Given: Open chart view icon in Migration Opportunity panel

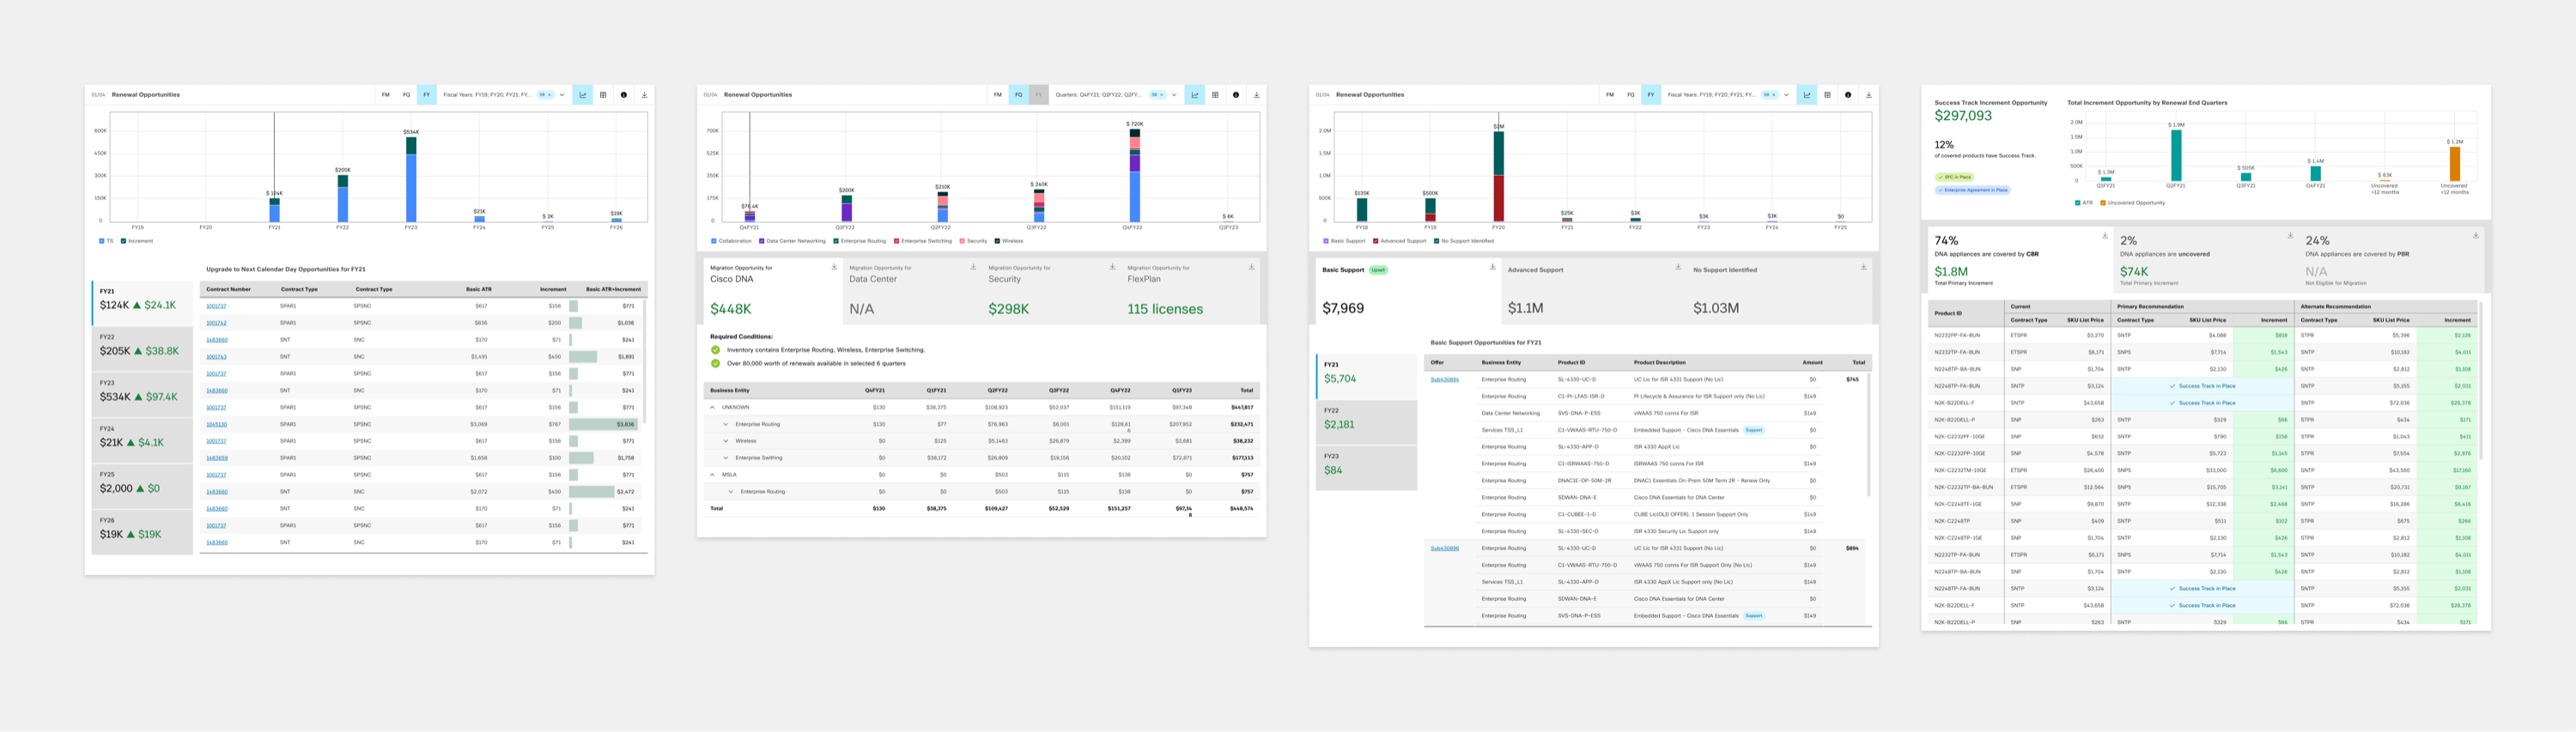Looking at the screenshot, I should pyautogui.click(x=1195, y=95).
